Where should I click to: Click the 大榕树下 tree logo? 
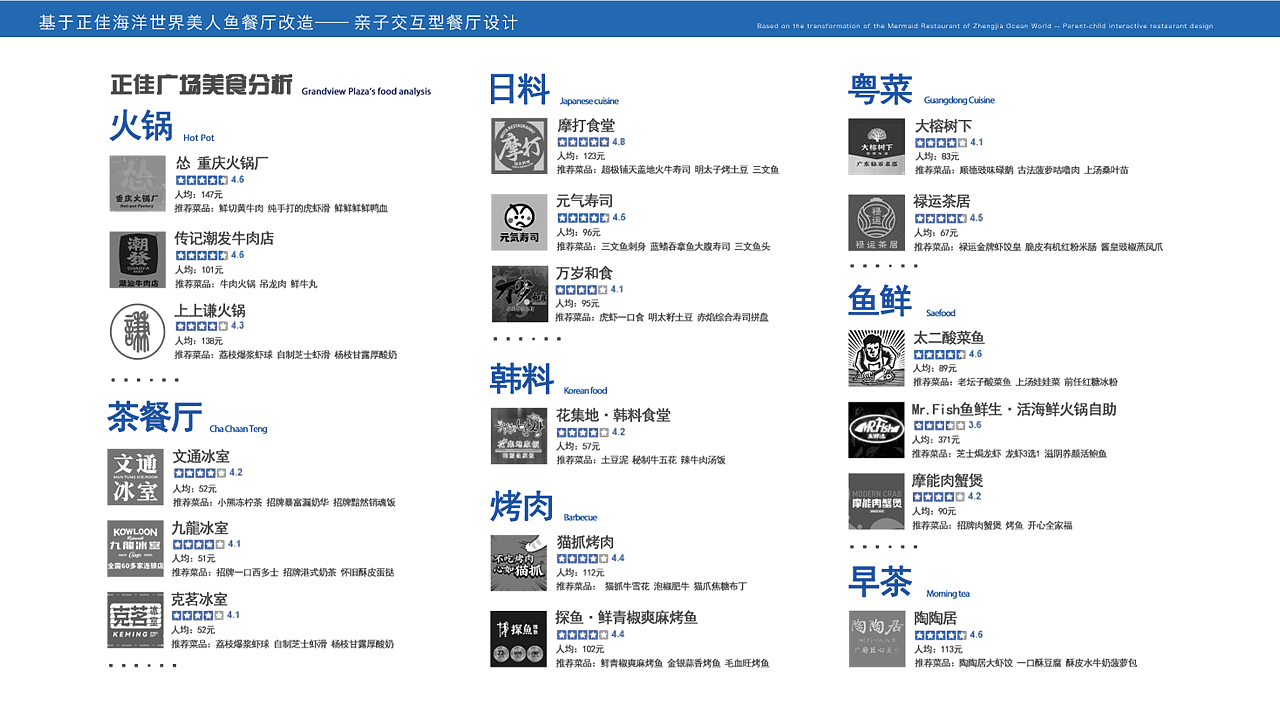coord(877,147)
